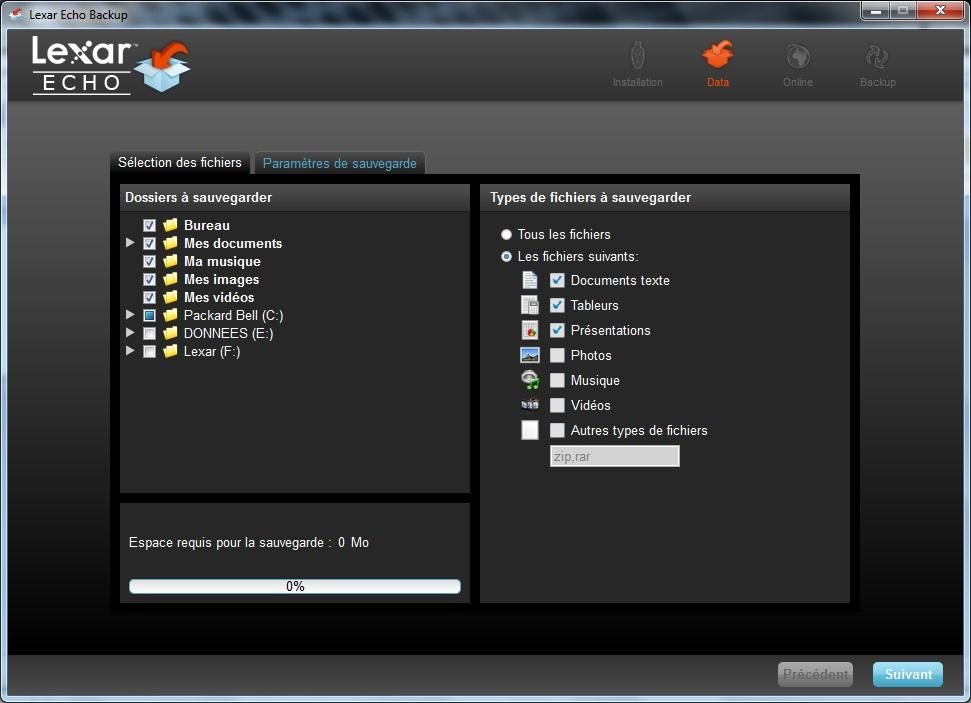Select Les fichiers suivants radio button
The height and width of the screenshot is (703, 971).
506,256
